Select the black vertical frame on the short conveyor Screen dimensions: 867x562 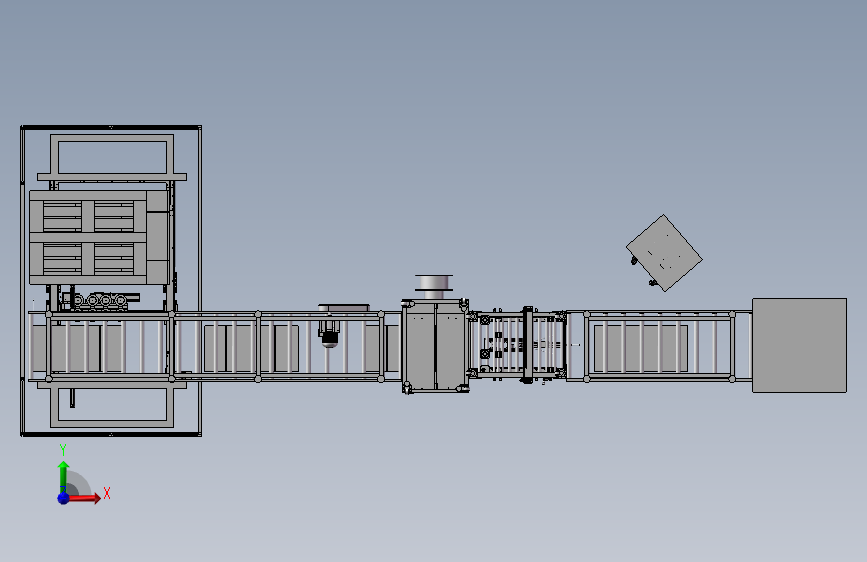[x=527, y=345]
